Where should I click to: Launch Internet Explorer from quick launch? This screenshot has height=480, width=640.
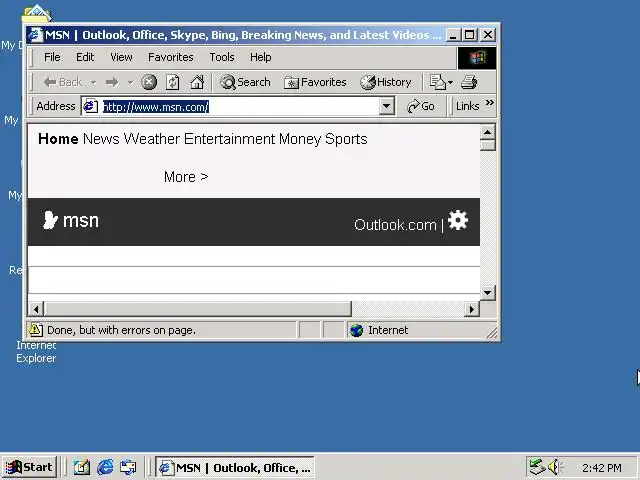105,467
